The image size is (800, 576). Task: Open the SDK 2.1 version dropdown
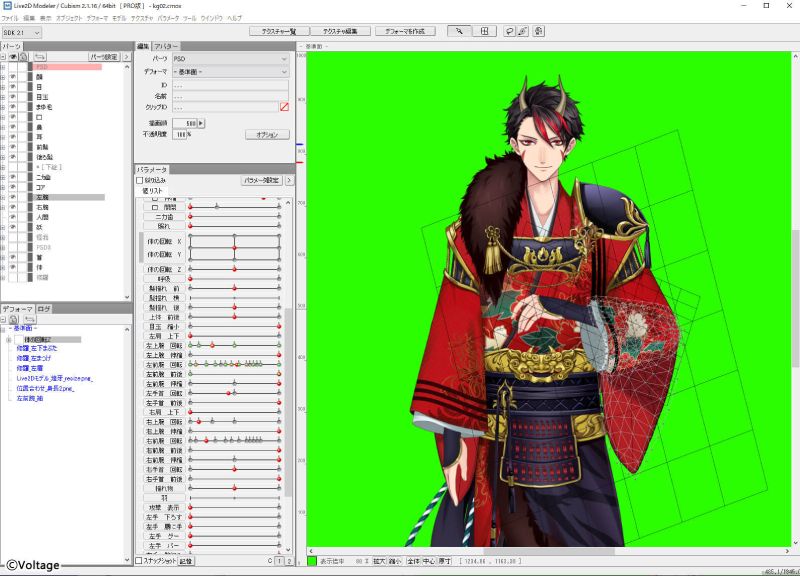(x=21, y=33)
